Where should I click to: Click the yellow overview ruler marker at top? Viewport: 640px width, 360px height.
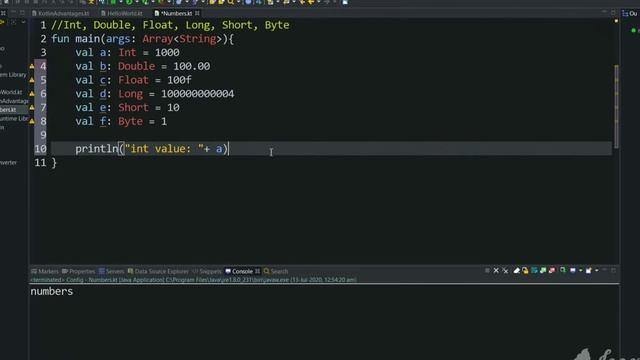[616, 21]
